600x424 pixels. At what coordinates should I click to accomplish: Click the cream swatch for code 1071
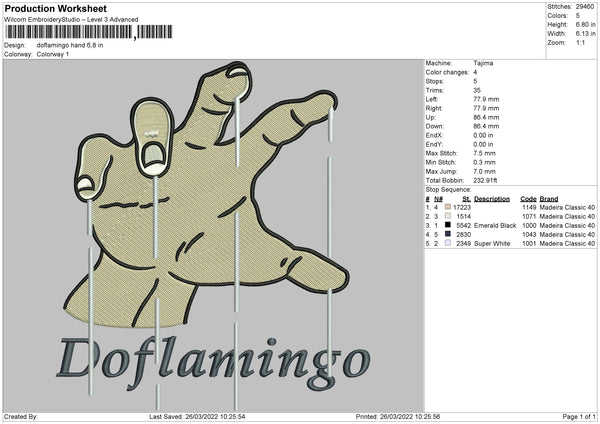(448, 216)
